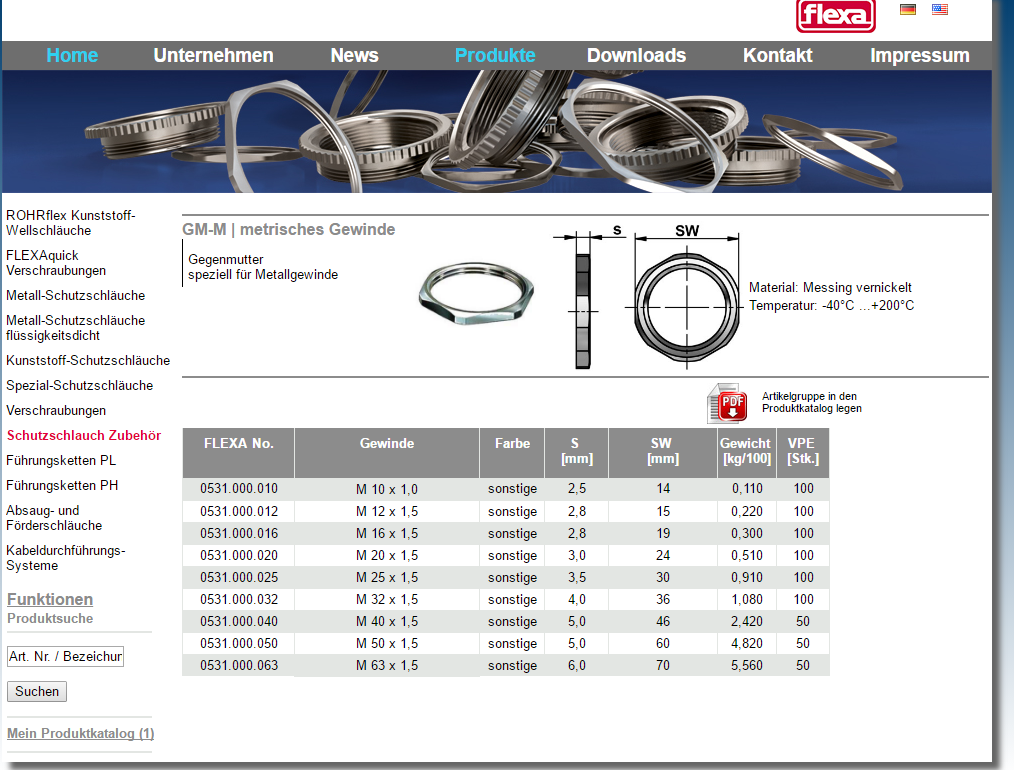Open Kunststoff-Schutzschläuche category

88,361
